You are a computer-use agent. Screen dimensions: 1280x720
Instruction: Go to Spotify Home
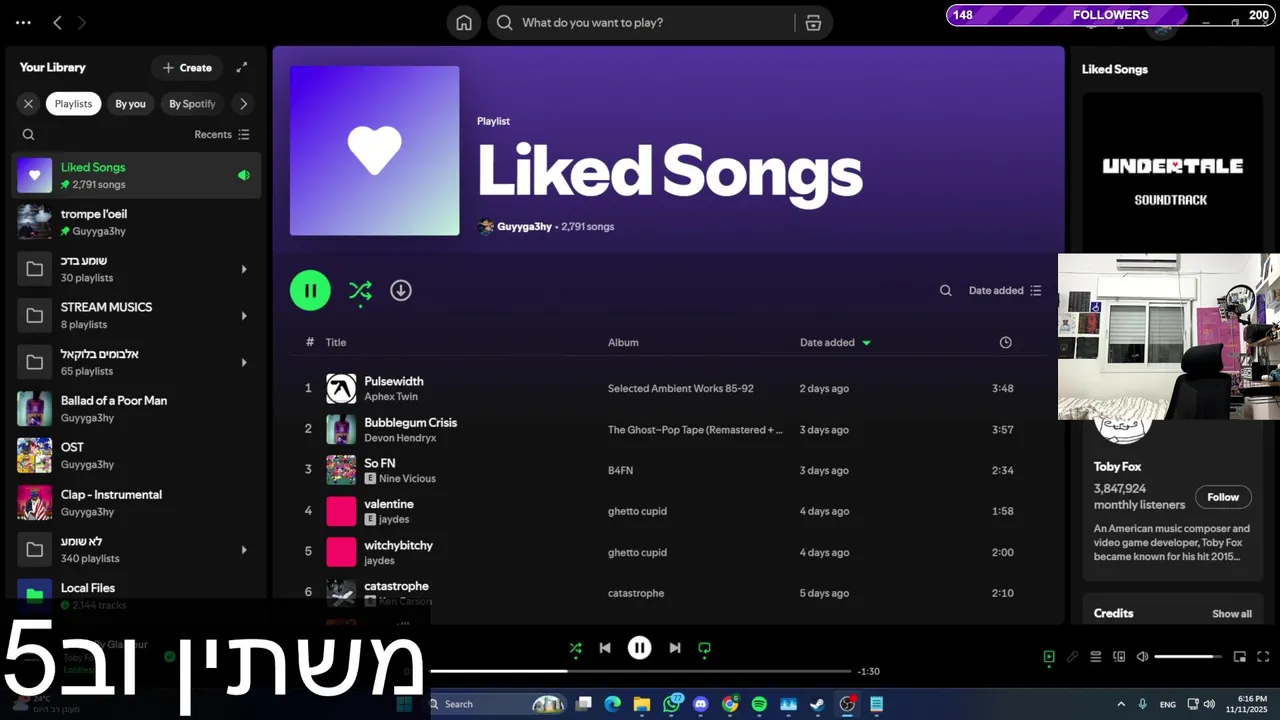point(464,23)
